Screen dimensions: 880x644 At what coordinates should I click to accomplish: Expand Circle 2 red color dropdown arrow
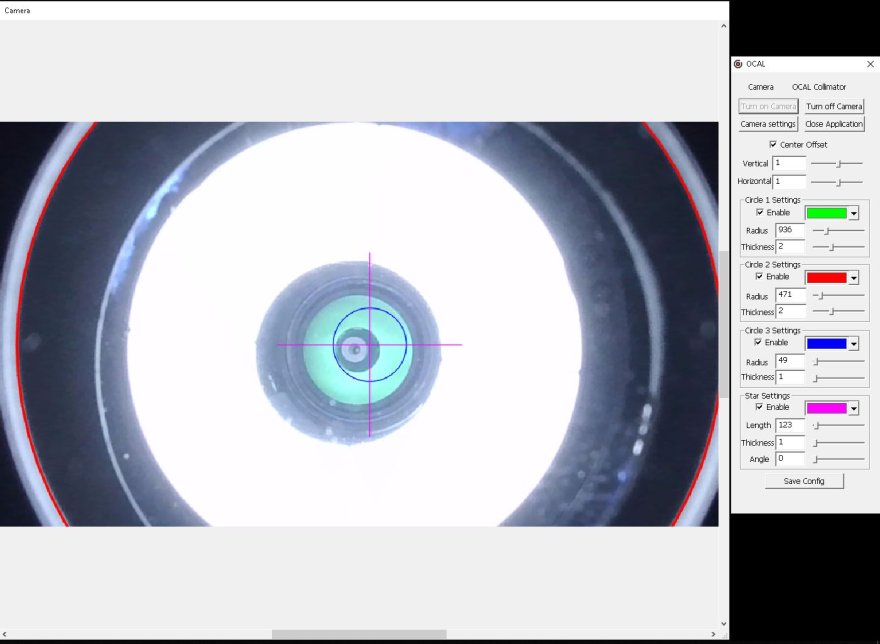click(x=853, y=278)
